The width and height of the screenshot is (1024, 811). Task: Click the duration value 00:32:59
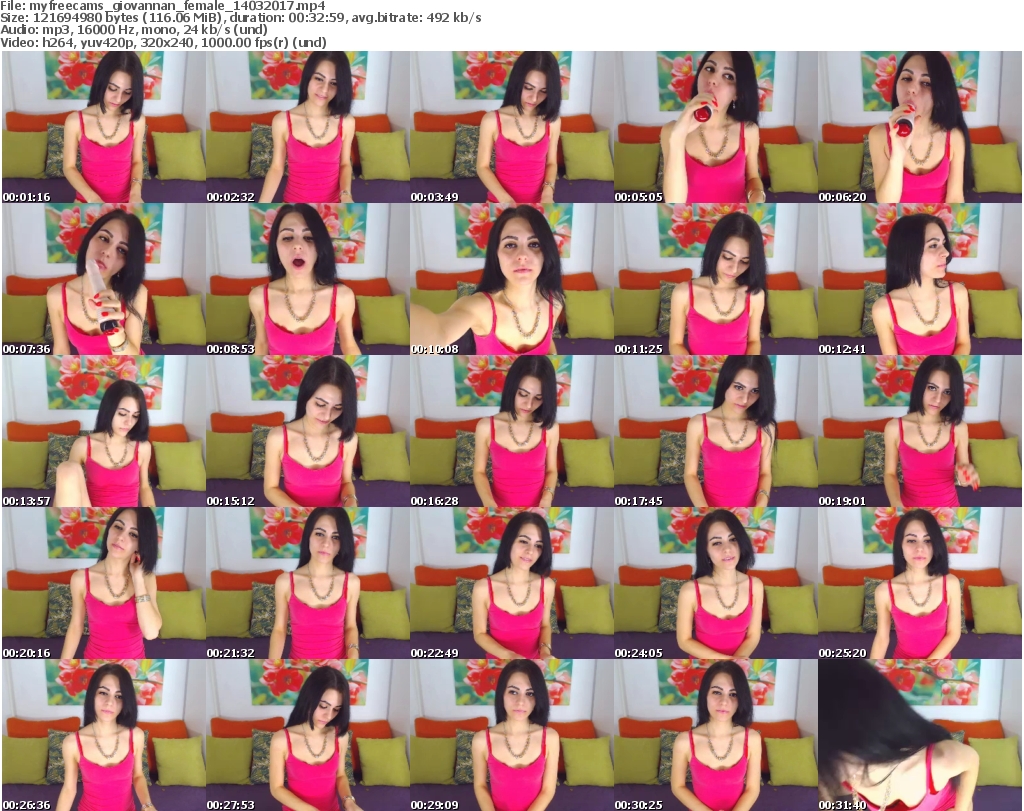click(319, 18)
